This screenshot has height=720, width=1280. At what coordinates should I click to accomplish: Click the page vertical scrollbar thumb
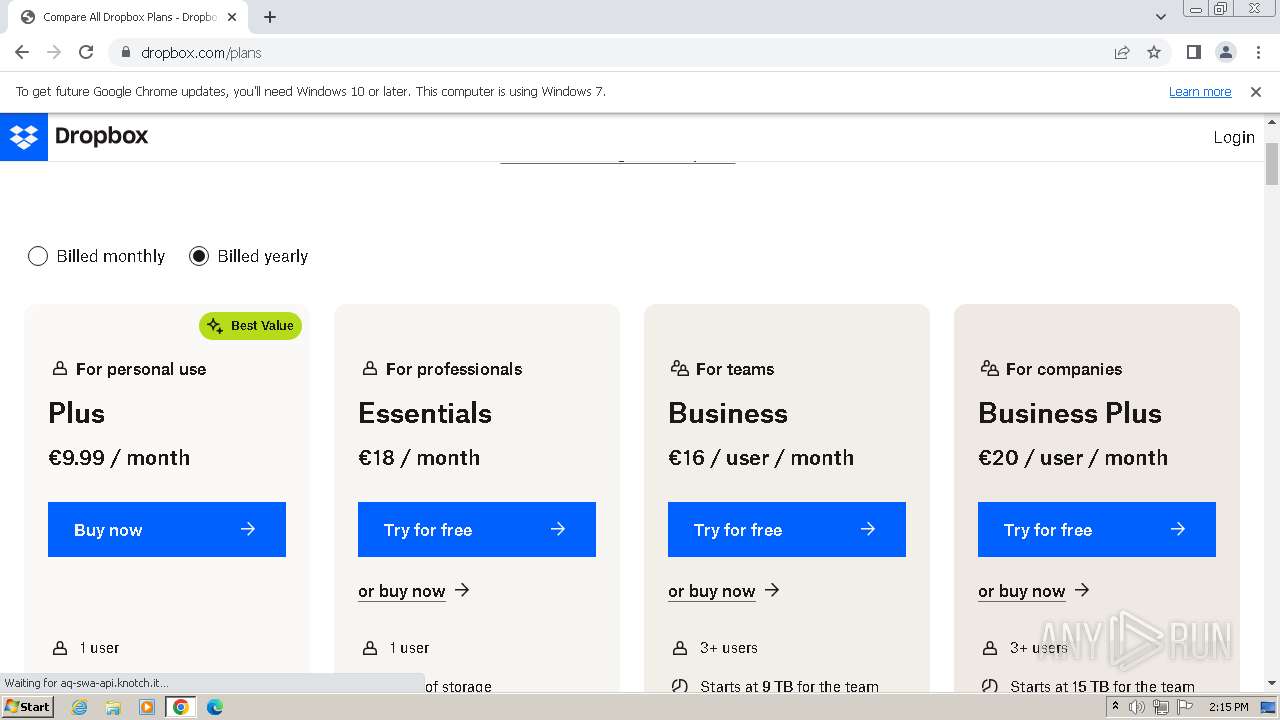tap(1272, 164)
